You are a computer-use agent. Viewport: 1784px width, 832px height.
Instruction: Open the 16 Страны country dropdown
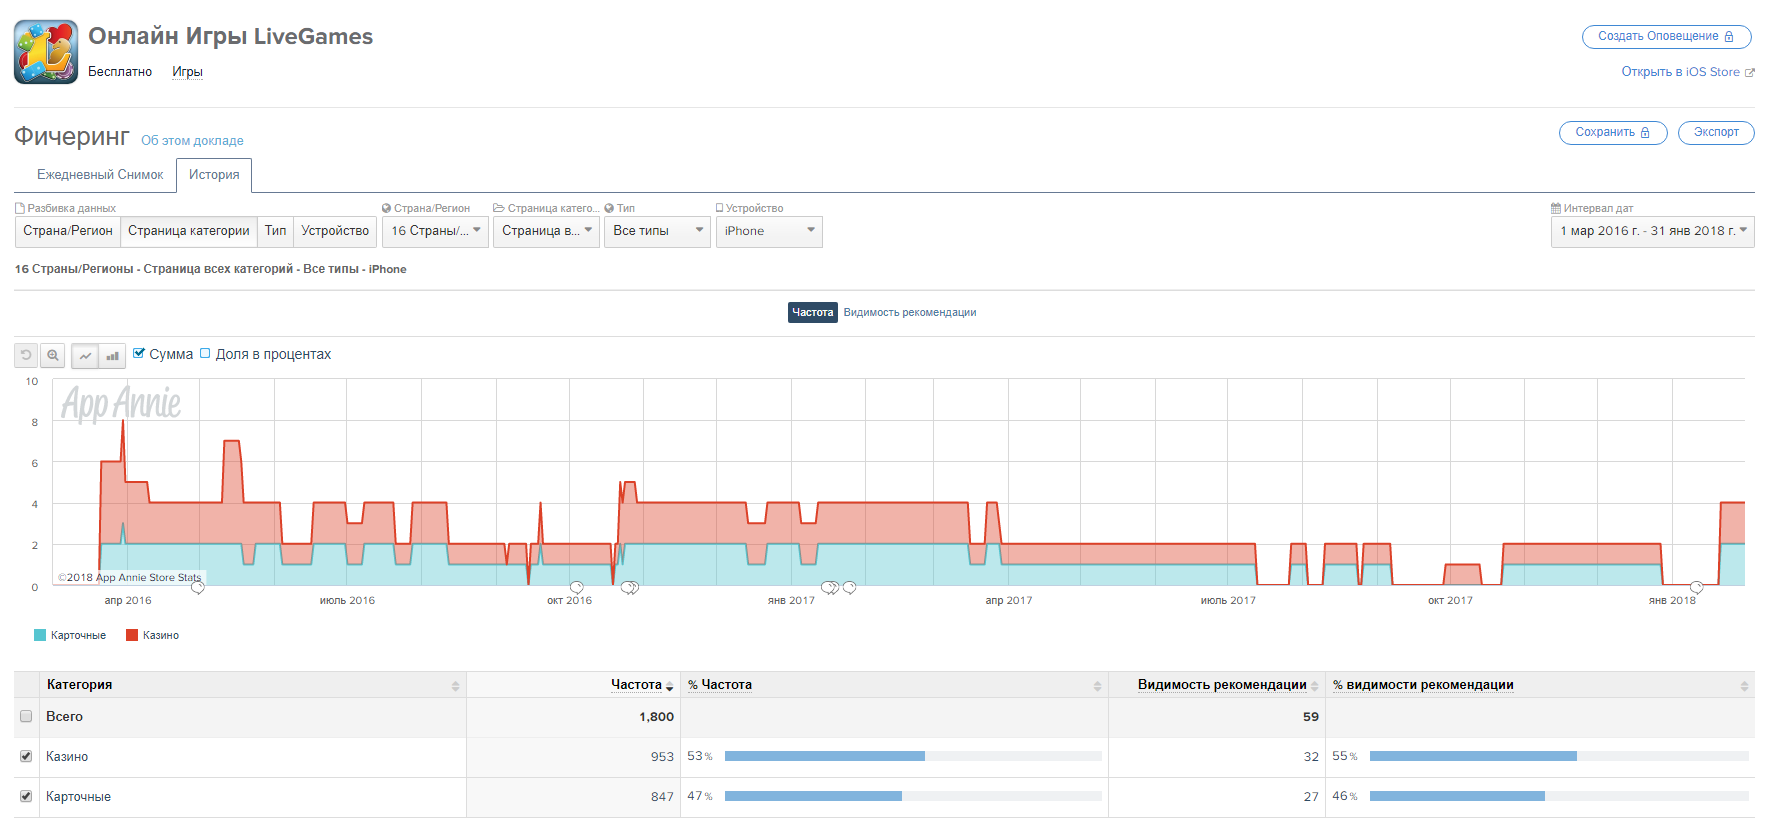click(435, 231)
